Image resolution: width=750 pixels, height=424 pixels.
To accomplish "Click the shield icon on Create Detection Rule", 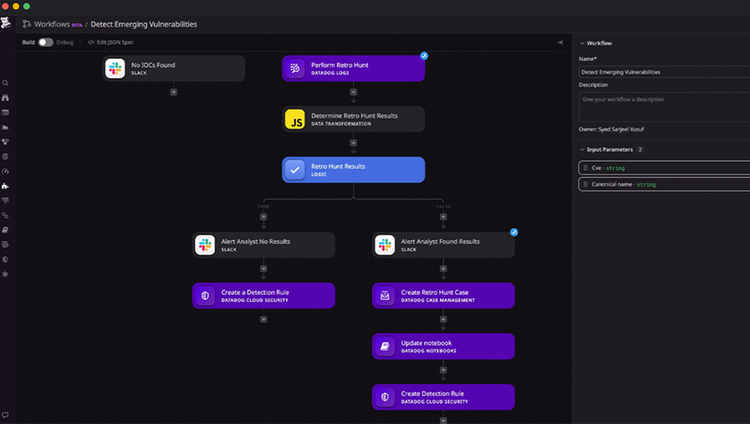I will click(385, 397).
